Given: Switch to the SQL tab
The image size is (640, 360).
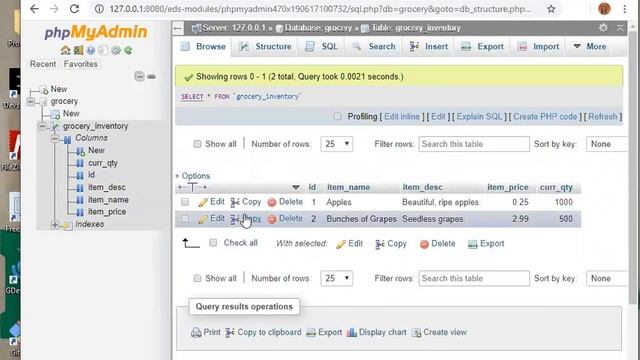Looking at the screenshot, I should point(322,47).
